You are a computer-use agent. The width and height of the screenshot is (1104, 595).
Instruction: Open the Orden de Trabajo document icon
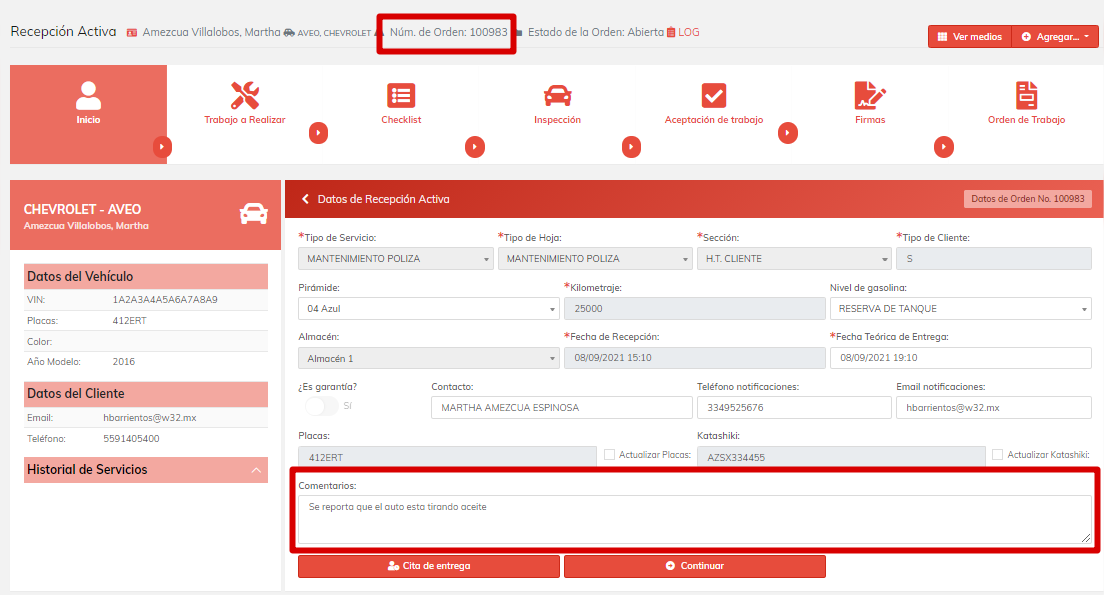[1026, 96]
